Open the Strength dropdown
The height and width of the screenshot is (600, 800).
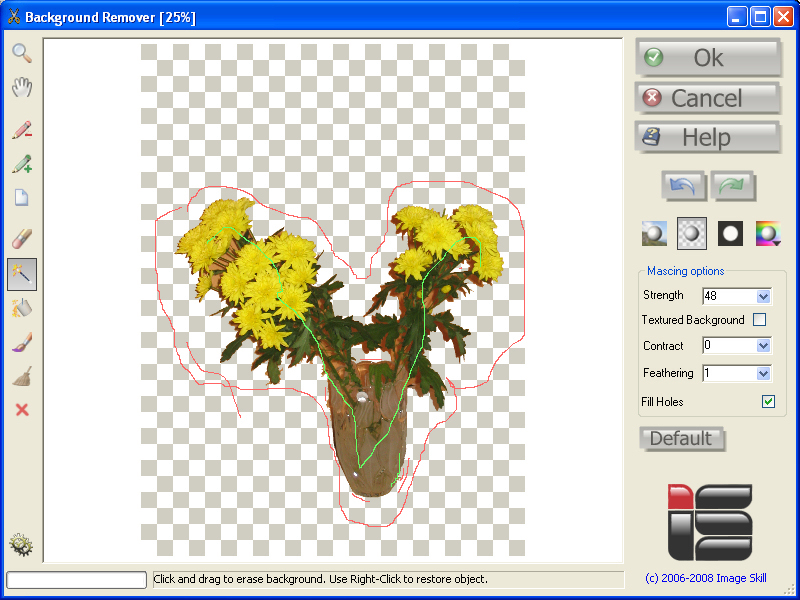pyautogui.click(x=764, y=295)
